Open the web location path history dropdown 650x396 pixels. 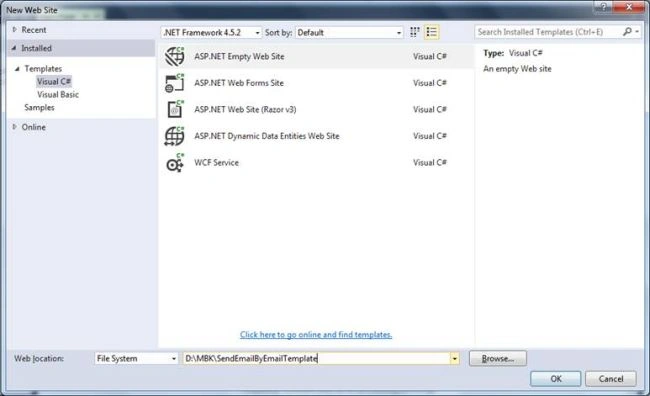[455, 358]
